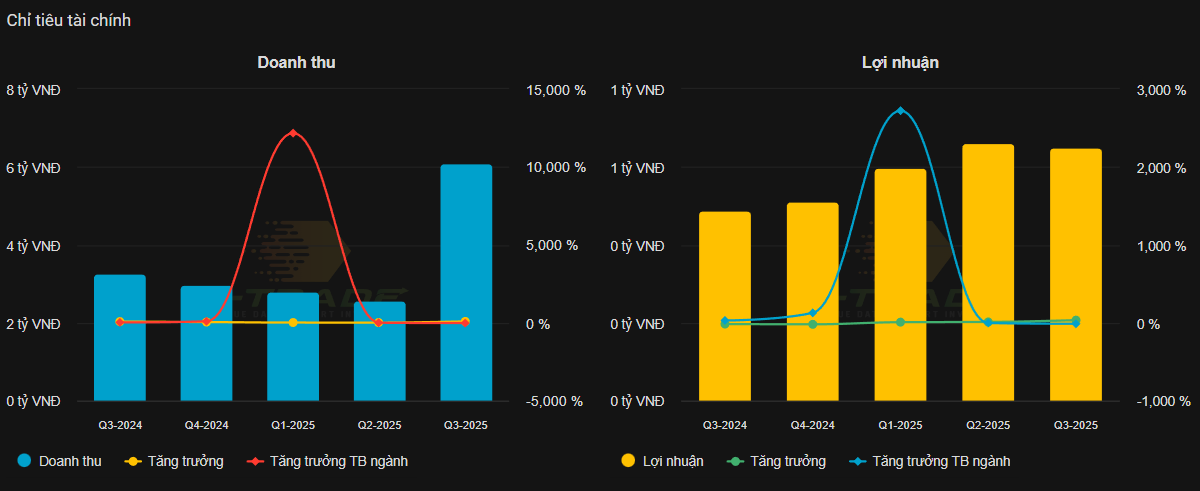
Task: Click the Q4-2024 yellow profit bar
Action: coord(812,300)
